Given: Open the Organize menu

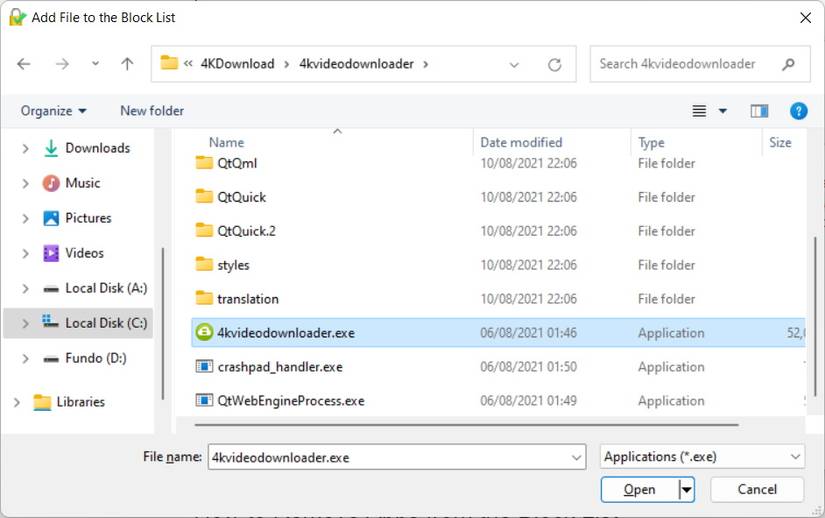Looking at the screenshot, I should (53, 111).
